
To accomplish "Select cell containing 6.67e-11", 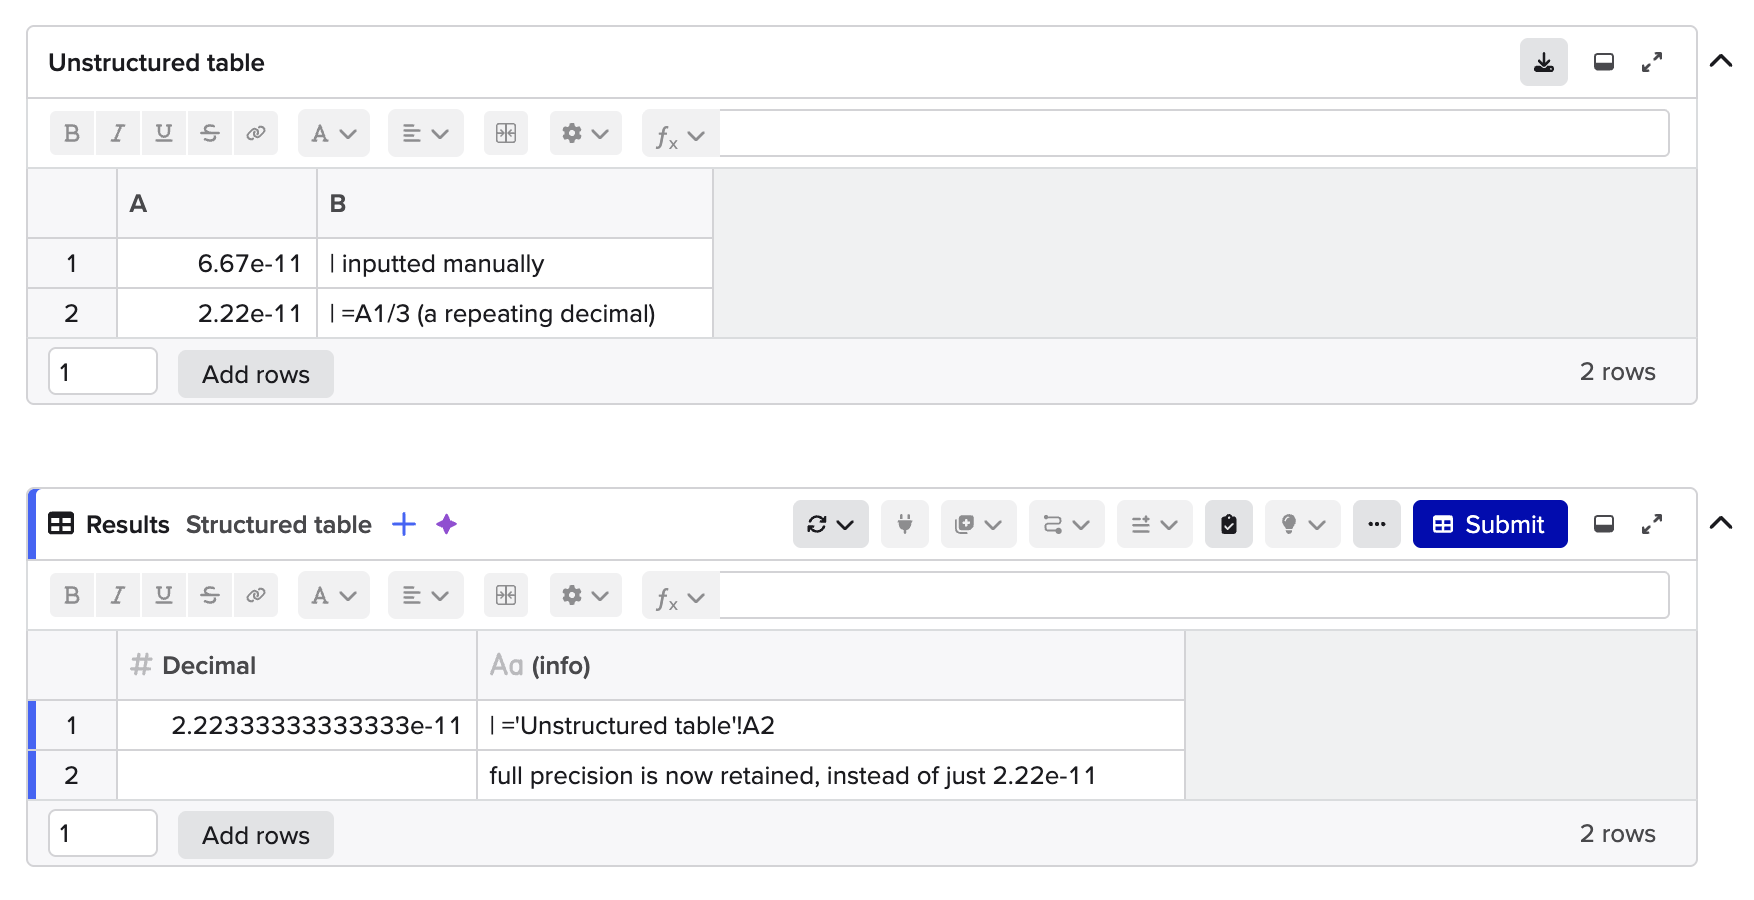I will click(x=217, y=264).
